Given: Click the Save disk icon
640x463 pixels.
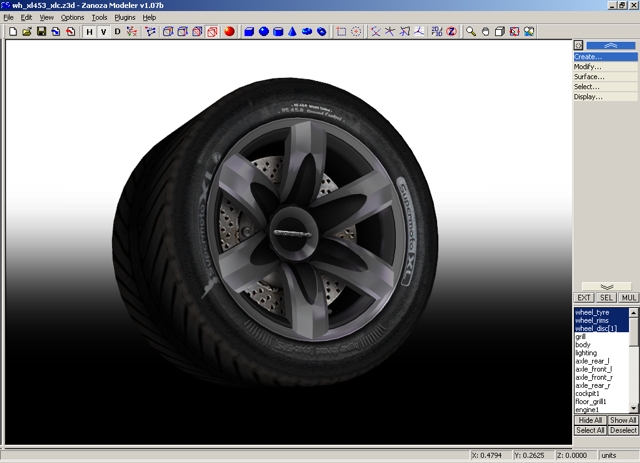Looking at the screenshot, I should [x=41, y=32].
